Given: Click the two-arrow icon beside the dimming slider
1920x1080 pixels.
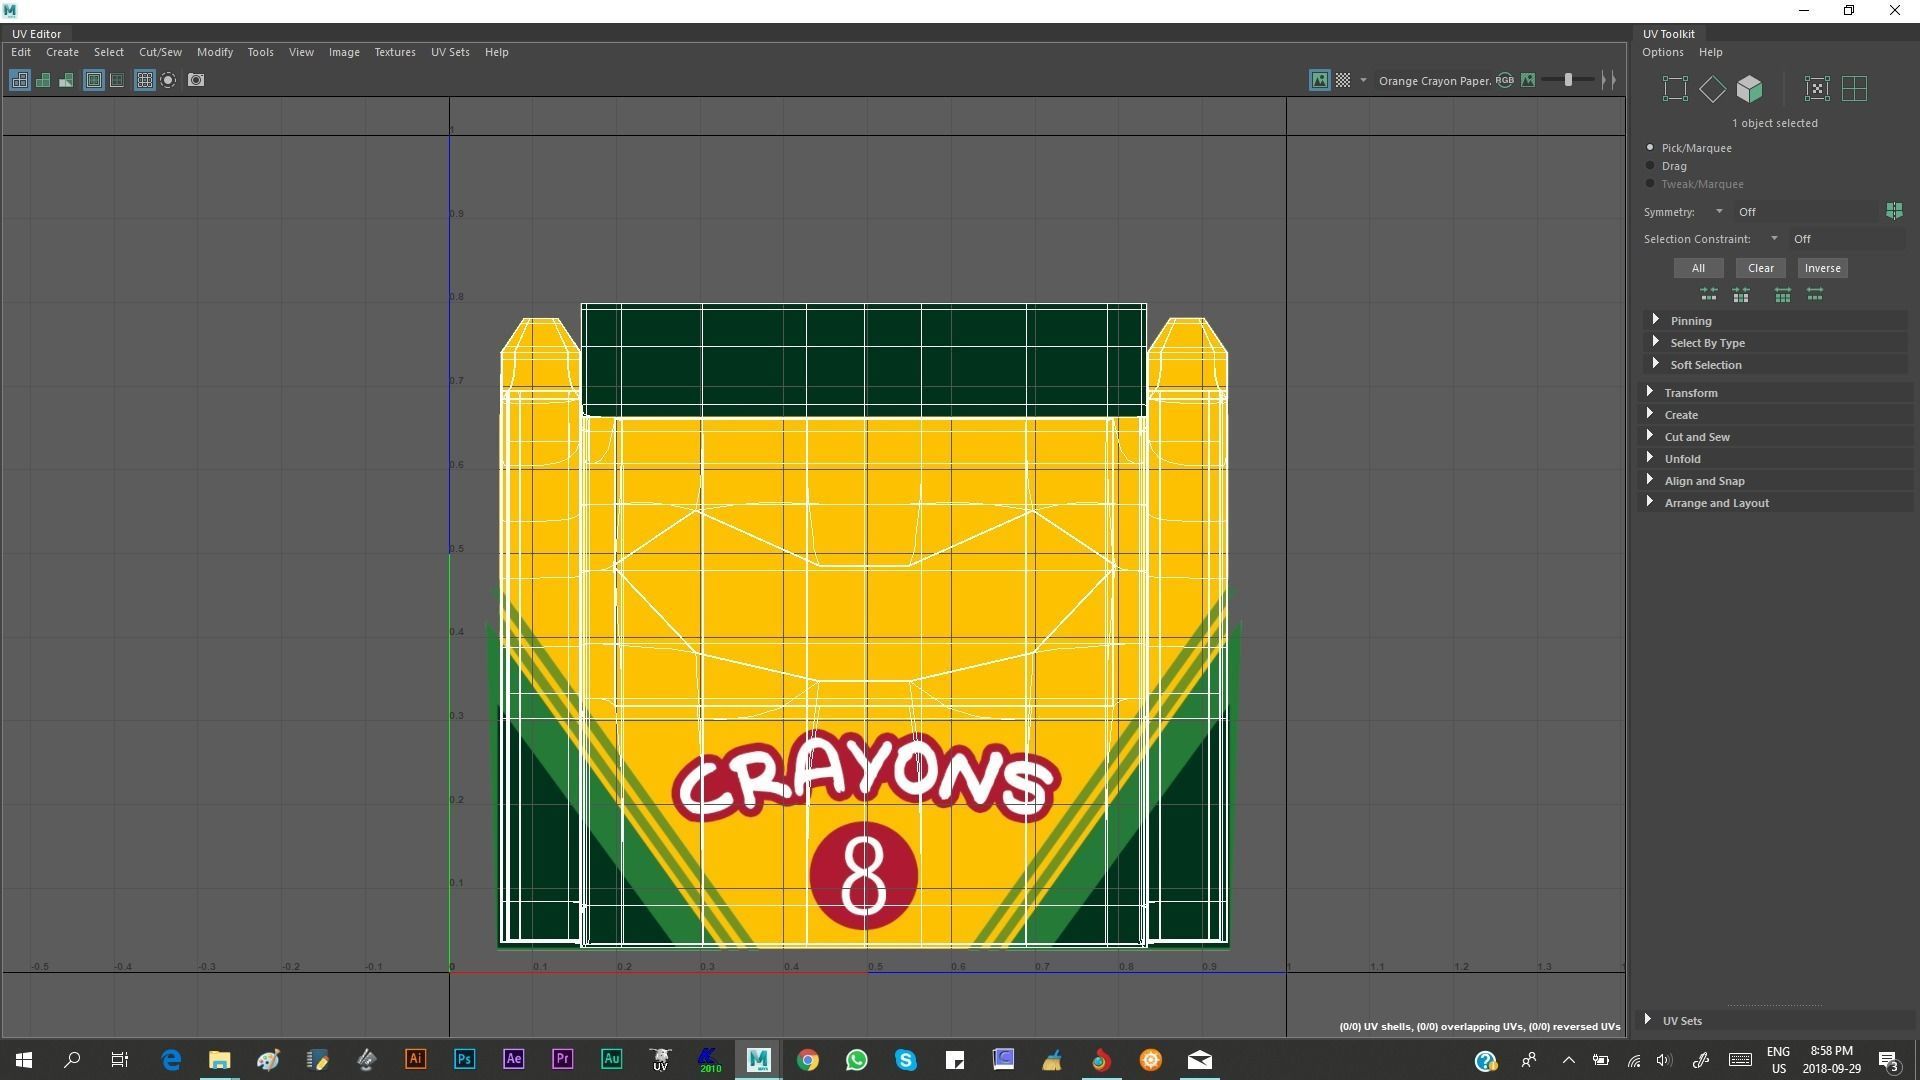Looking at the screenshot, I should point(1608,80).
